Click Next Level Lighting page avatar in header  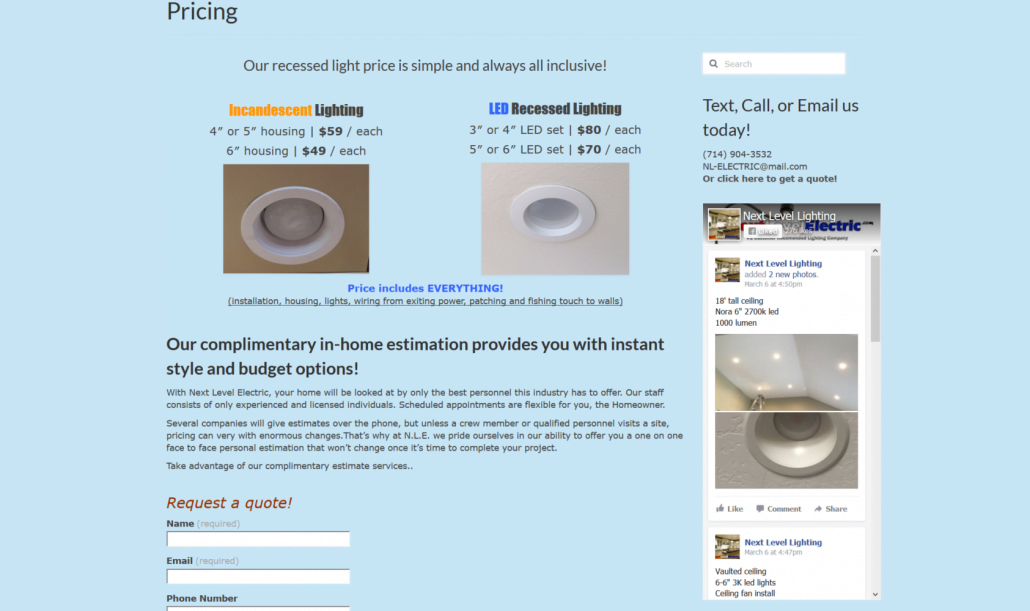click(x=724, y=223)
